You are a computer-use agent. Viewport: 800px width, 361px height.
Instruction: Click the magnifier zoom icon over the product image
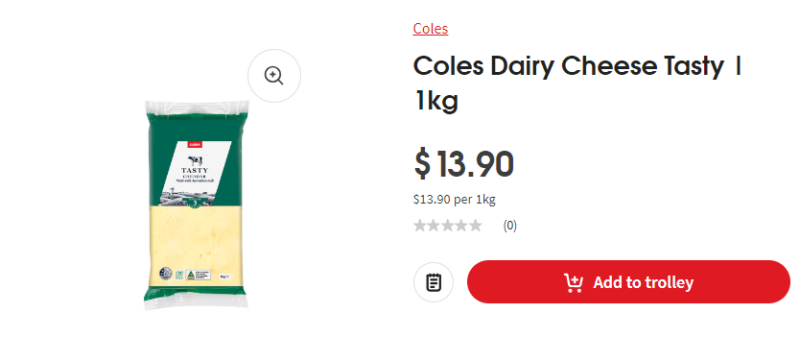(274, 76)
